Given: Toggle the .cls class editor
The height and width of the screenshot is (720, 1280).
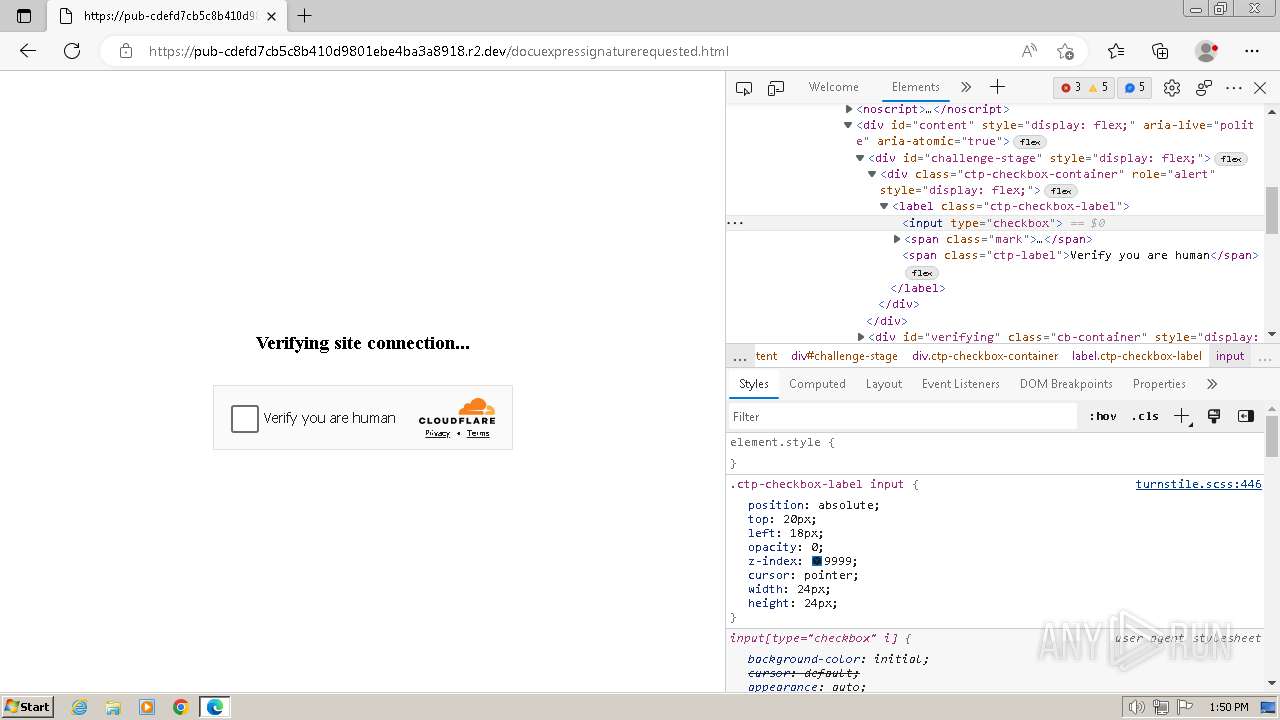Looking at the screenshot, I should (1145, 416).
